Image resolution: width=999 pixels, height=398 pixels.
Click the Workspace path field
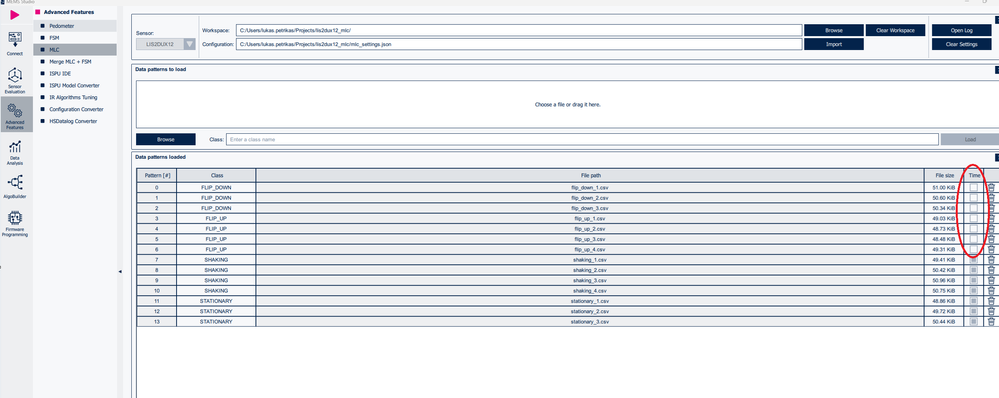click(519, 31)
